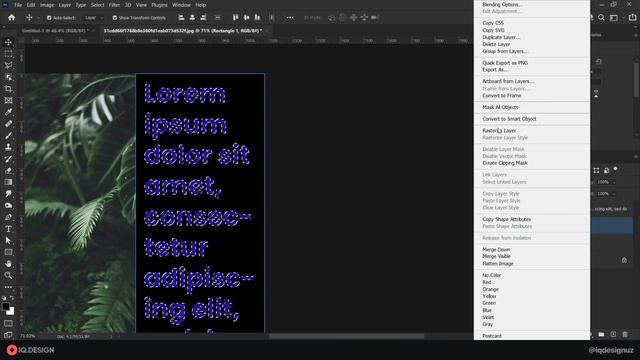Select the Dodge tool
The height and width of the screenshot is (360, 640).
tap(8, 205)
